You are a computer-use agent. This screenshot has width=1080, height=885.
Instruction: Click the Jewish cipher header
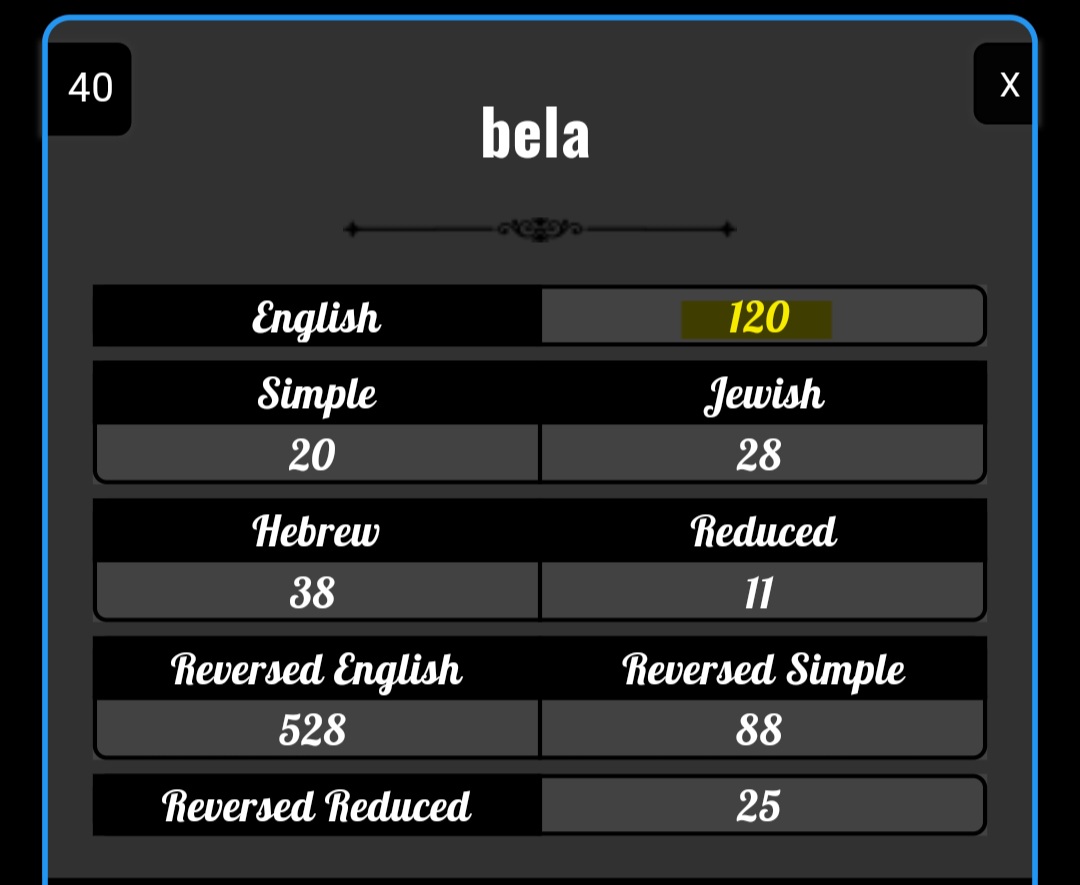[x=763, y=393]
